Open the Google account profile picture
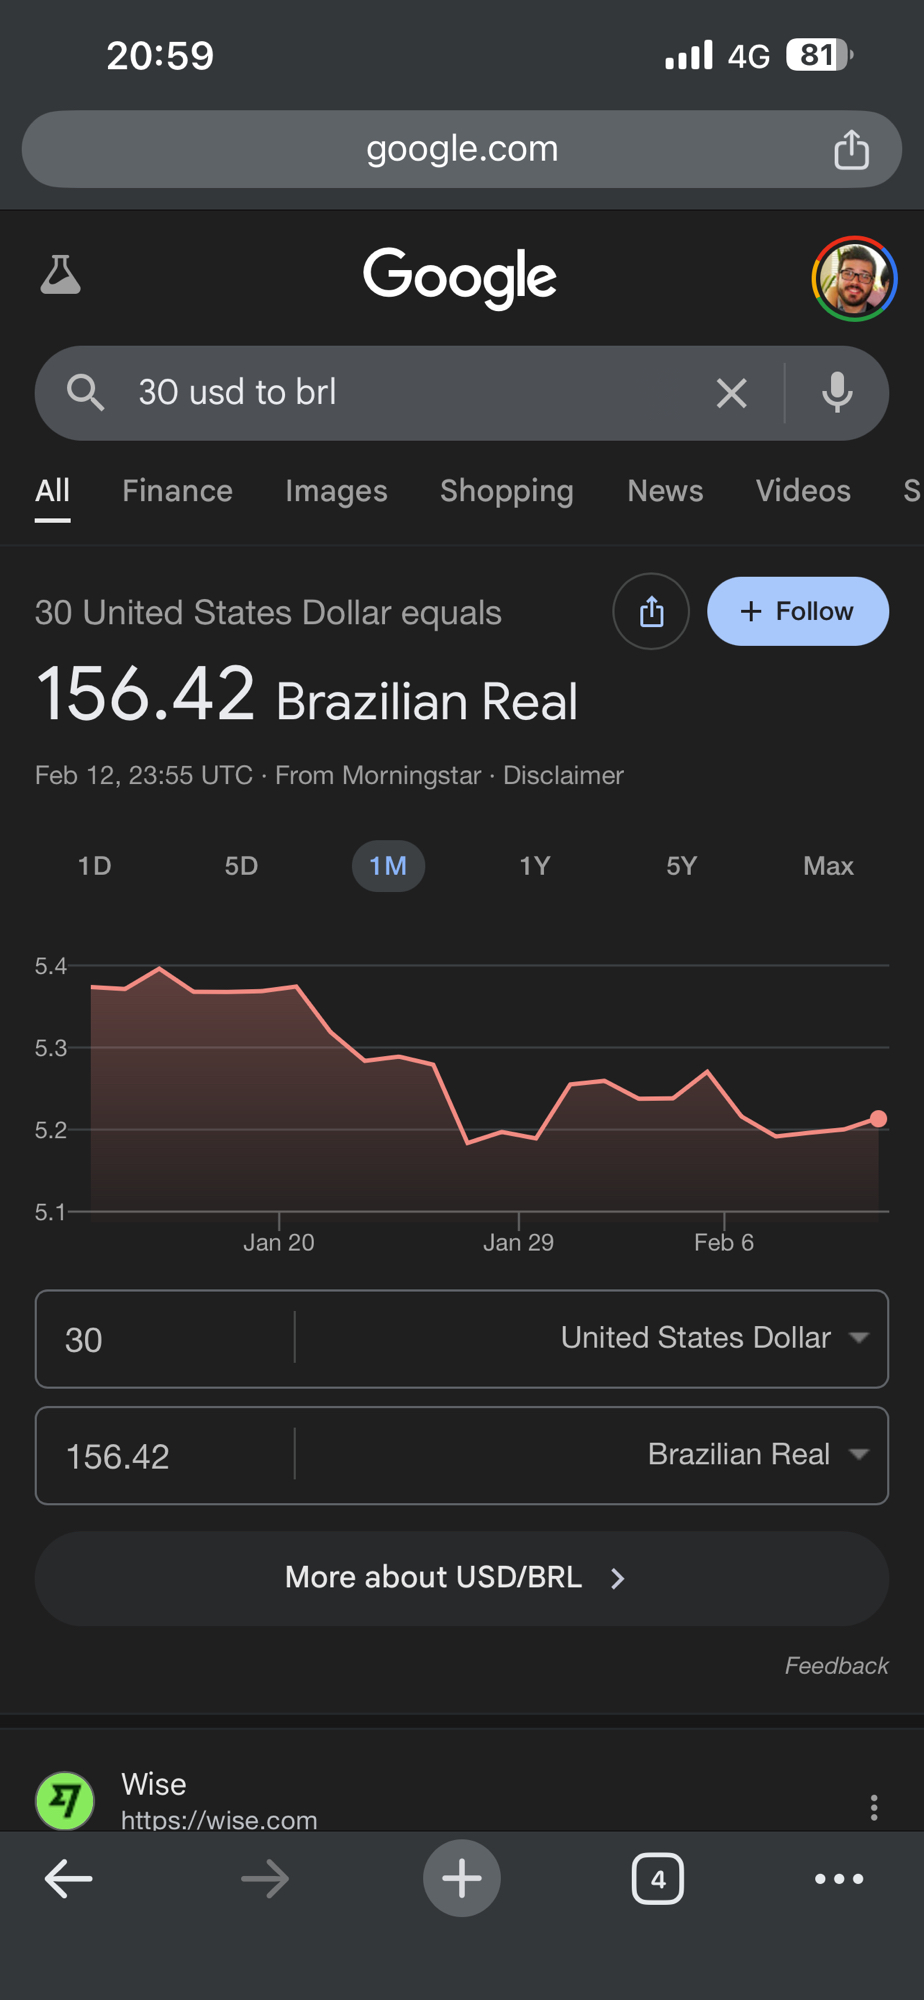This screenshot has height=2000, width=924. 853,278
